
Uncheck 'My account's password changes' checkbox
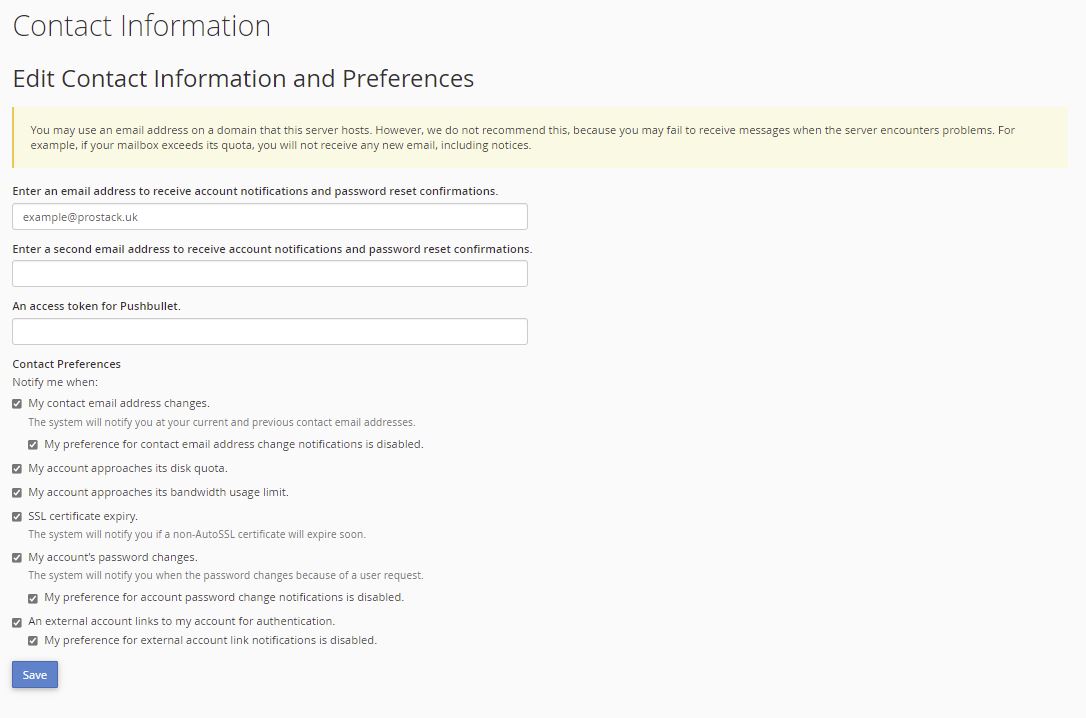pos(17,557)
